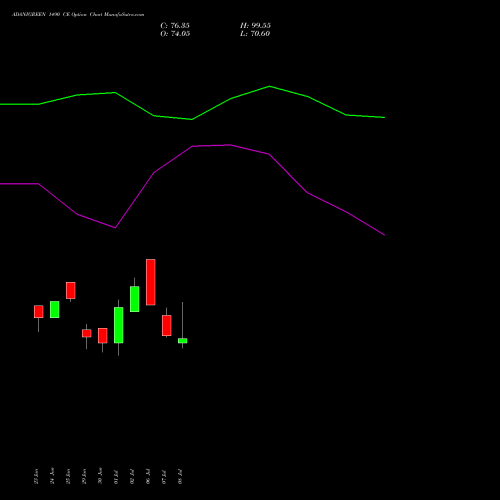
Task: Select the 08 Jul date label
Action: [180, 477]
